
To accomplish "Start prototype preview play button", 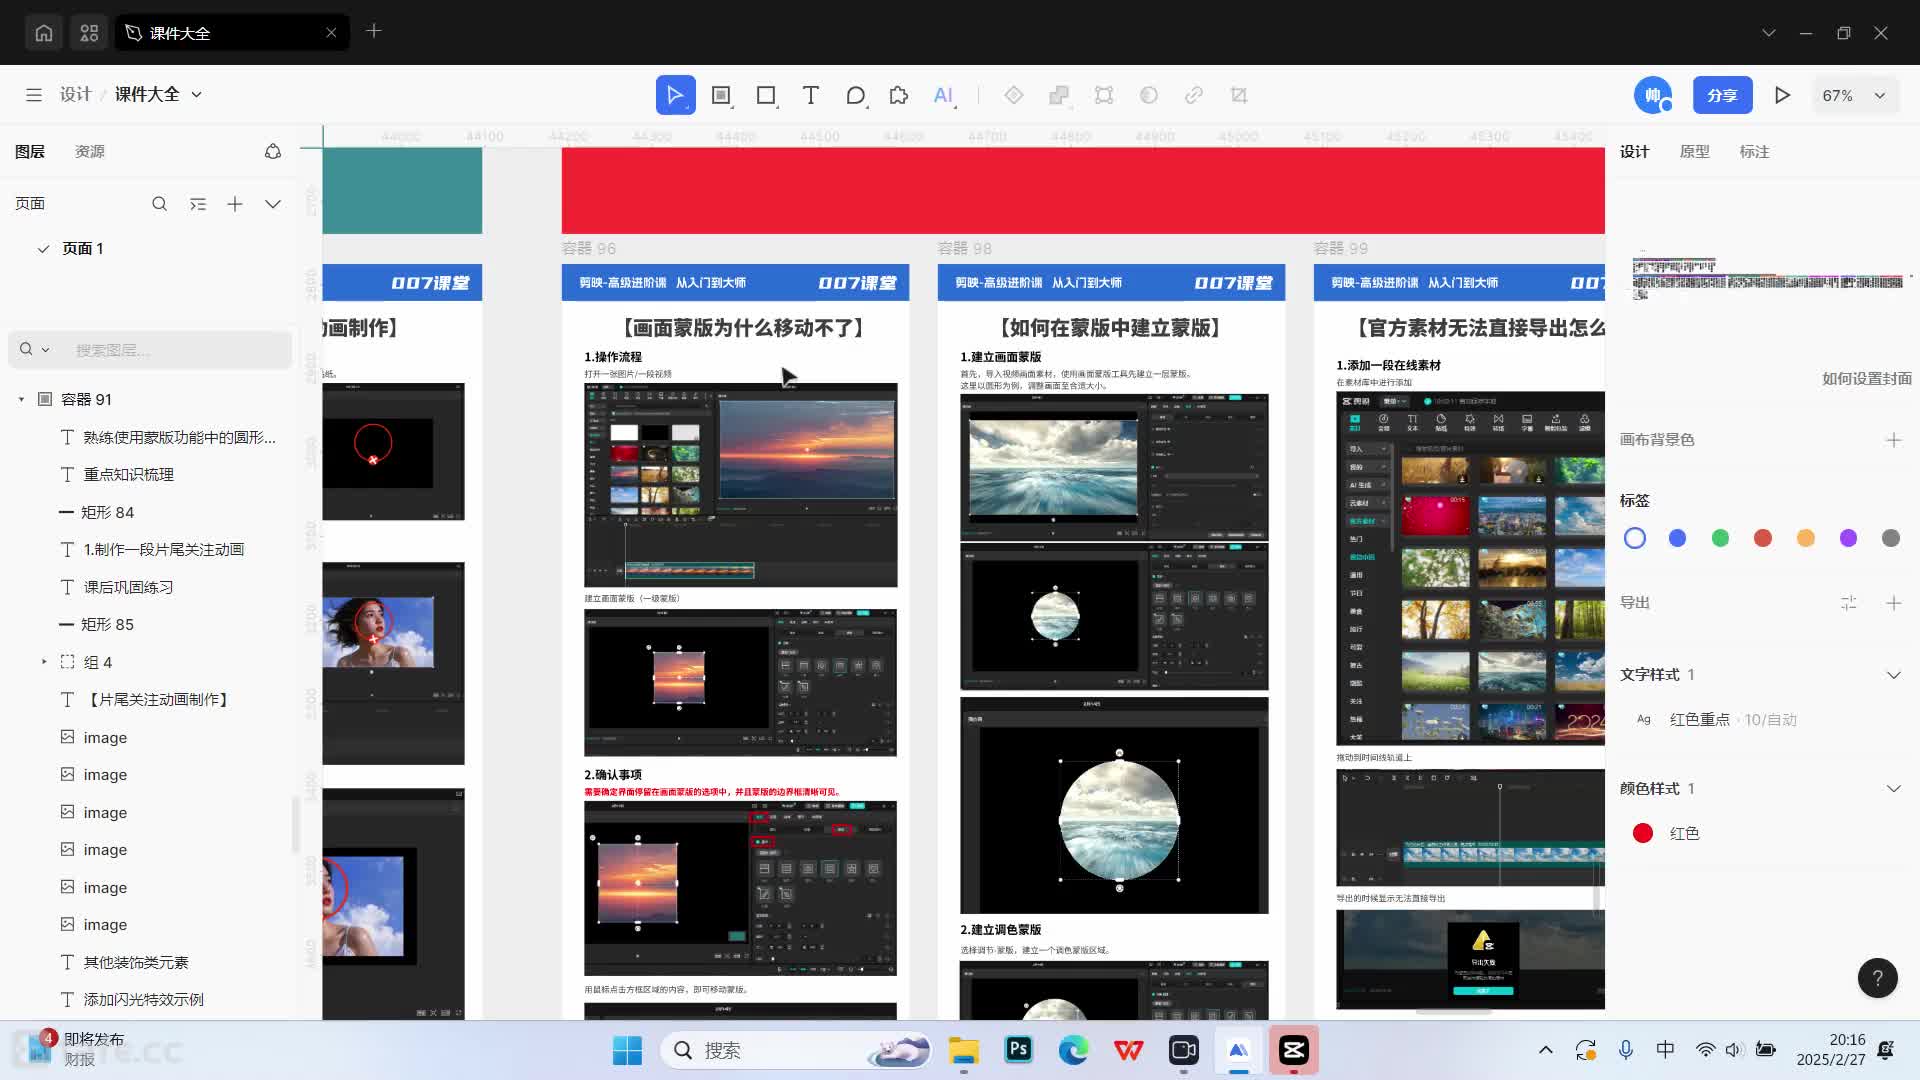I will [1782, 95].
